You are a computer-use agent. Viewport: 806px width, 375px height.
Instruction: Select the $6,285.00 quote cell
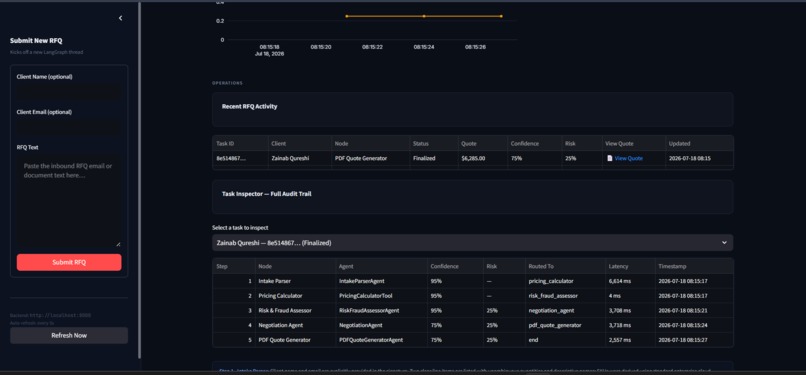pos(483,158)
